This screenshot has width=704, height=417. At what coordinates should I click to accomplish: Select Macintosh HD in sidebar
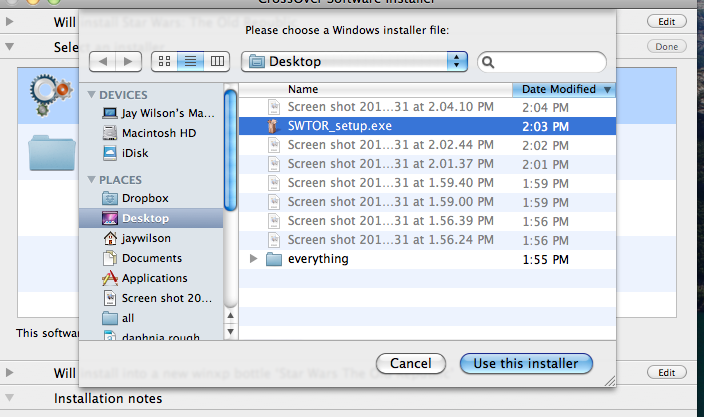(x=150, y=133)
